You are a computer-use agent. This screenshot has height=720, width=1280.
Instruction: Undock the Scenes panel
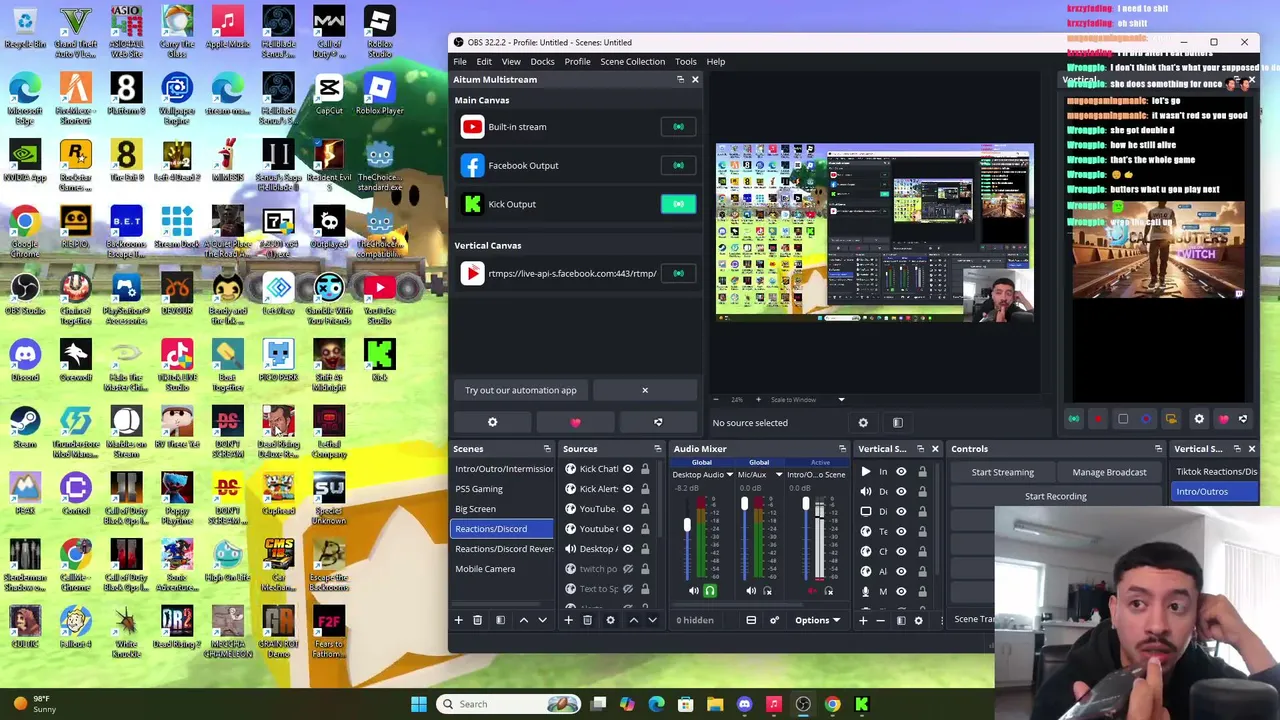tap(547, 449)
